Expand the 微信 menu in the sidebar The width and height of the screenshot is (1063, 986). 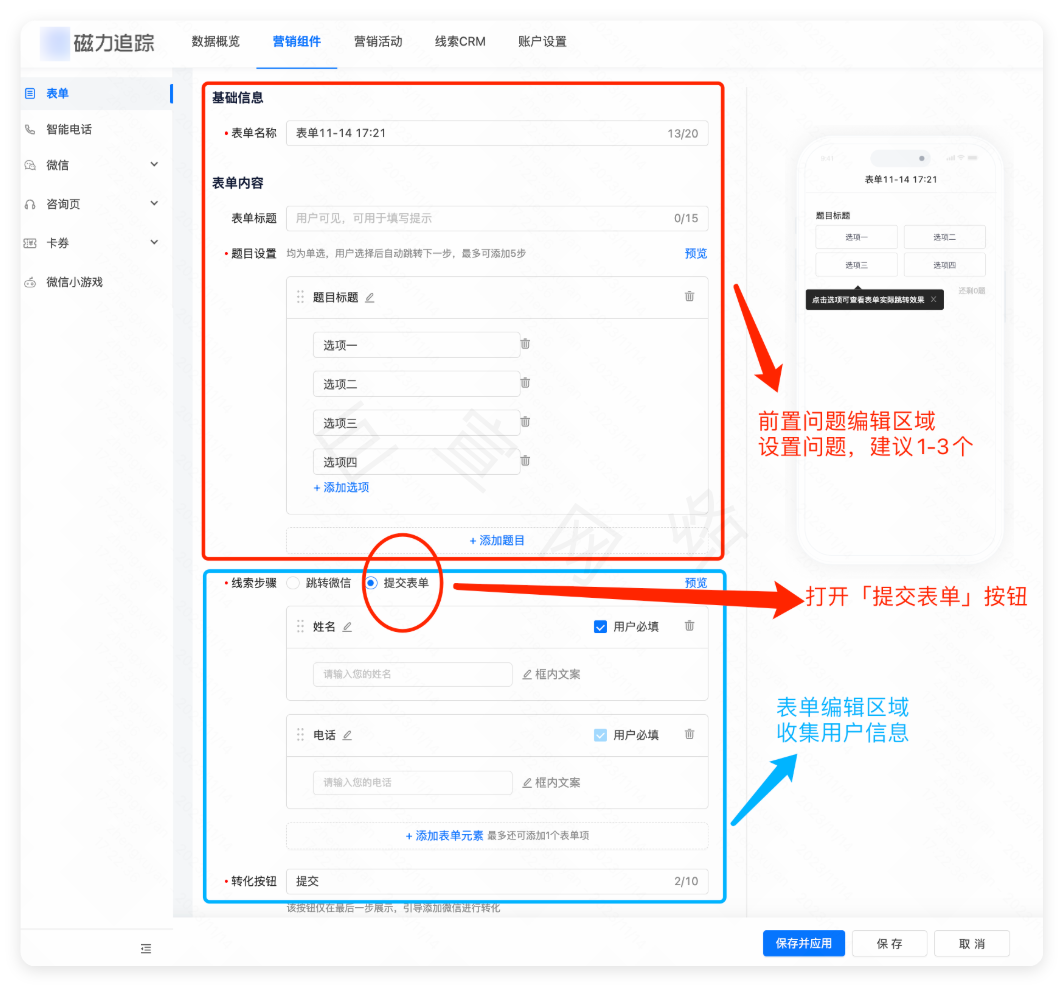pyautogui.click(x=154, y=164)
